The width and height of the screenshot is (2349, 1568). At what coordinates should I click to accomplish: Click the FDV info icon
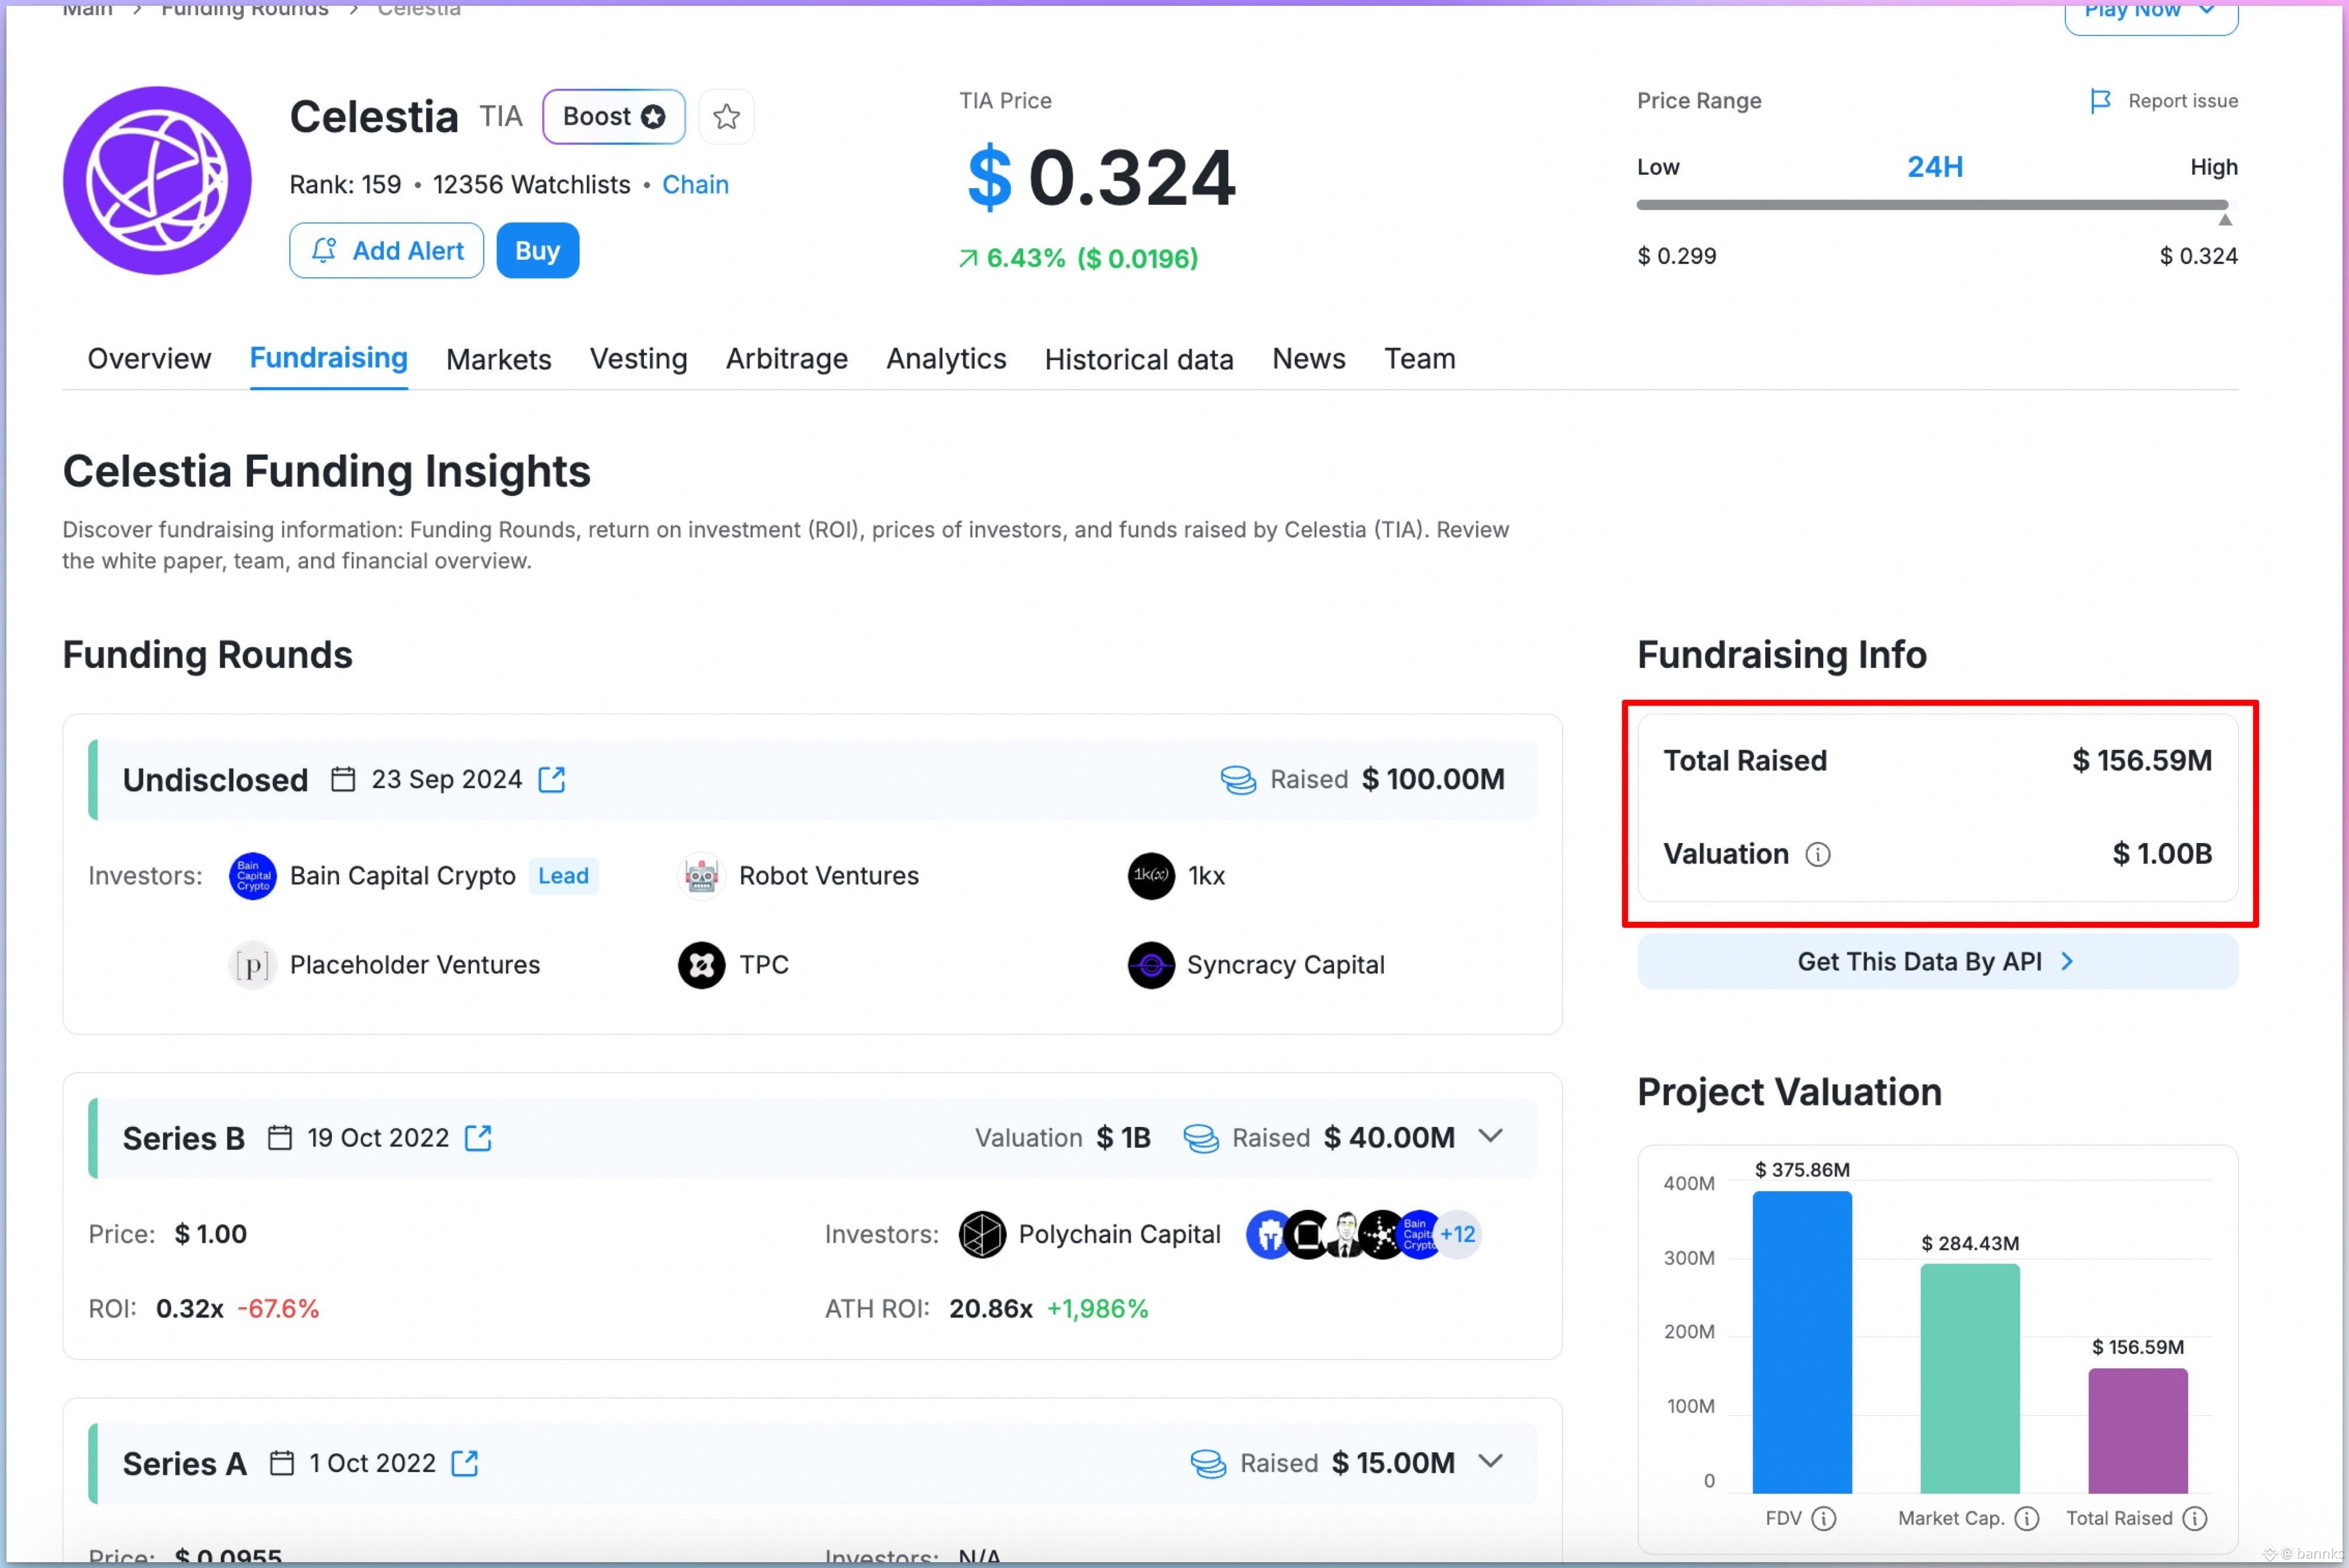pos(1824,1518)
